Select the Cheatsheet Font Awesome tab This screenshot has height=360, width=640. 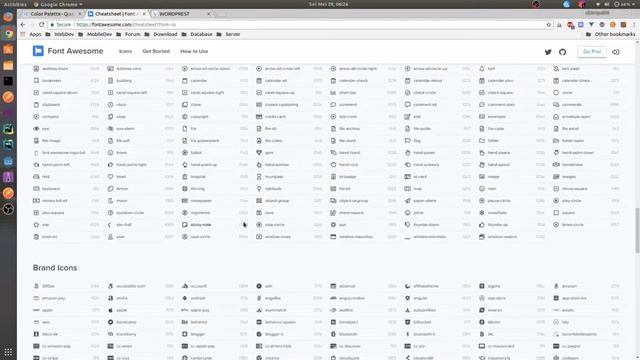point(117,14)
